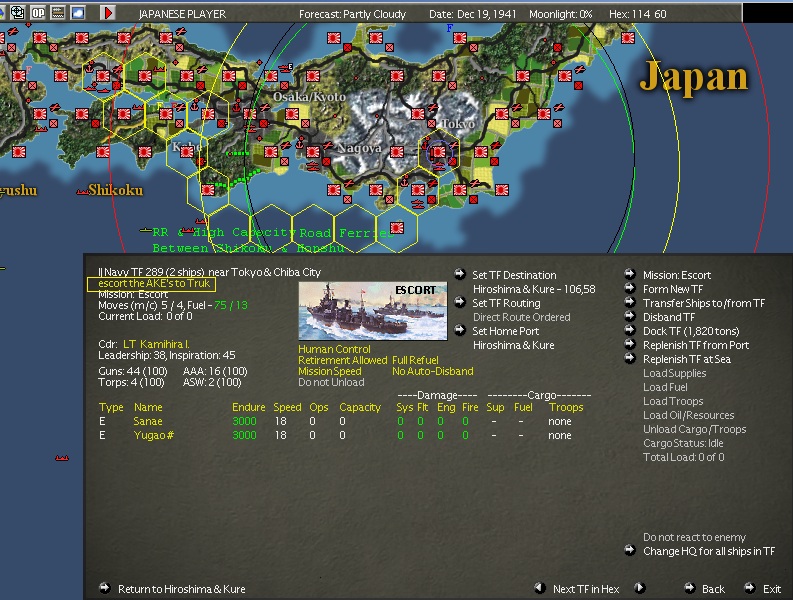Screen dimensions: 793x600
Task: Click the red end-turn arrow icon
Action: pyautogui.click(x=108, y=12)
